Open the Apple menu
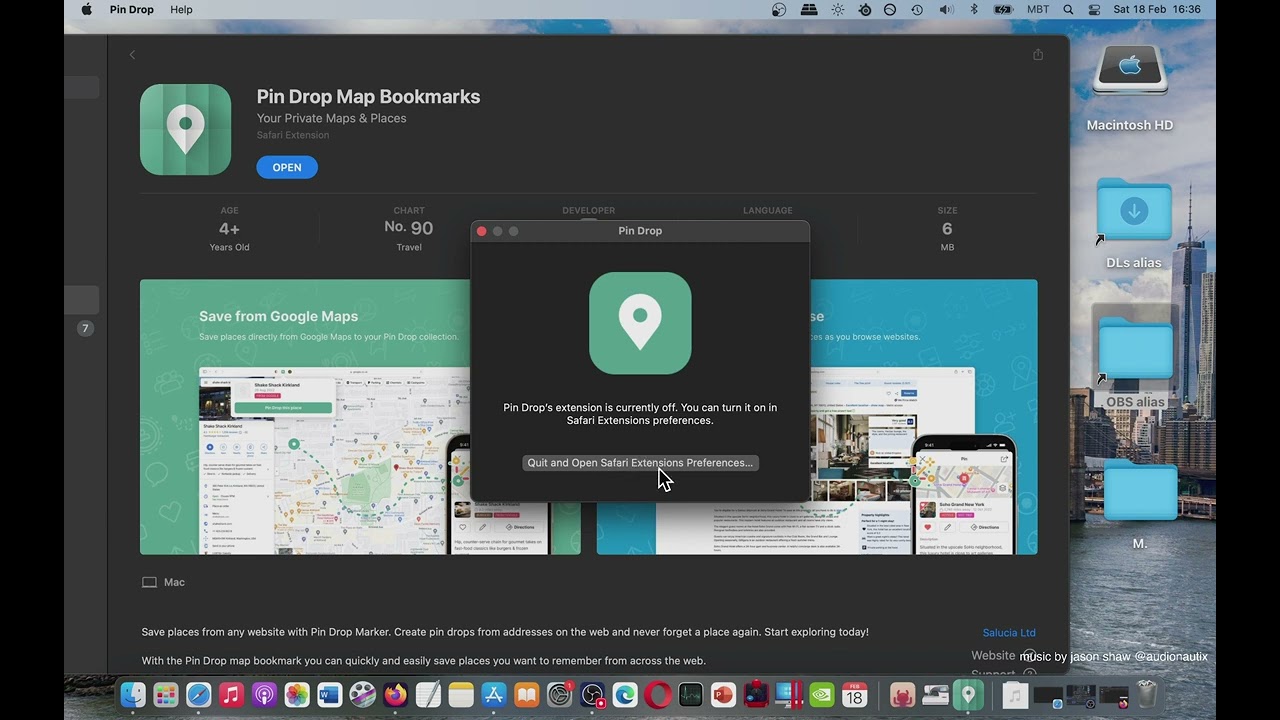The image size is (1280, 720). click(x=86, y=10)
